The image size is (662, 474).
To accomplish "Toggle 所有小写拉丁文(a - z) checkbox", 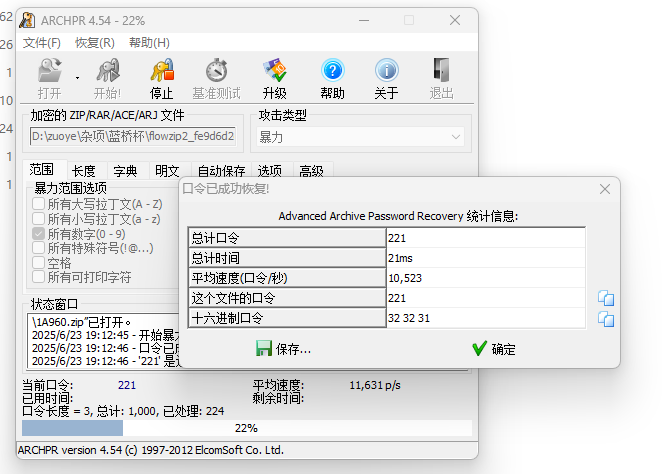I will tap(38, 219).
